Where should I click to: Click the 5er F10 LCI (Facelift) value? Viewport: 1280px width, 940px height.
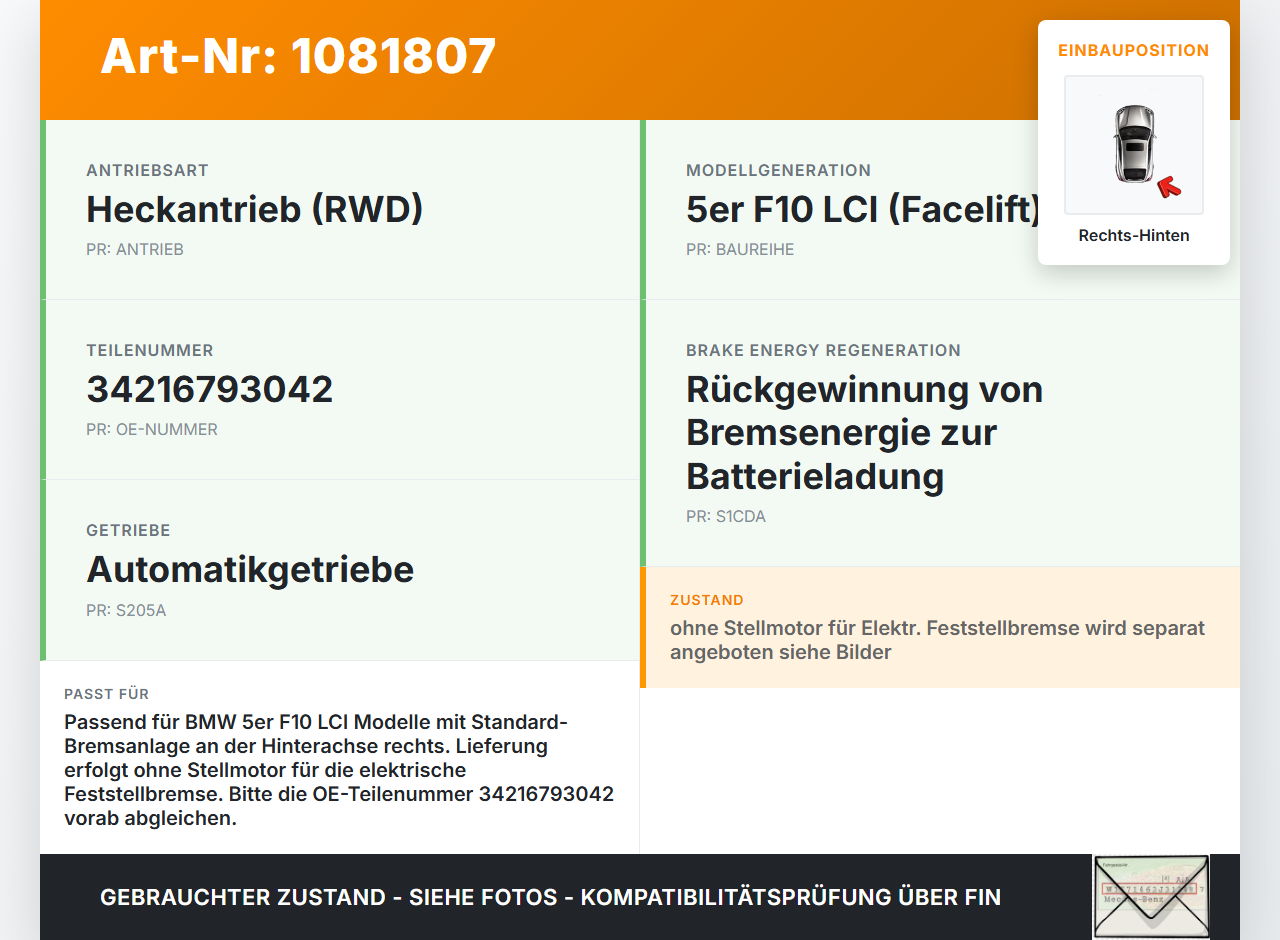[864, 209]
